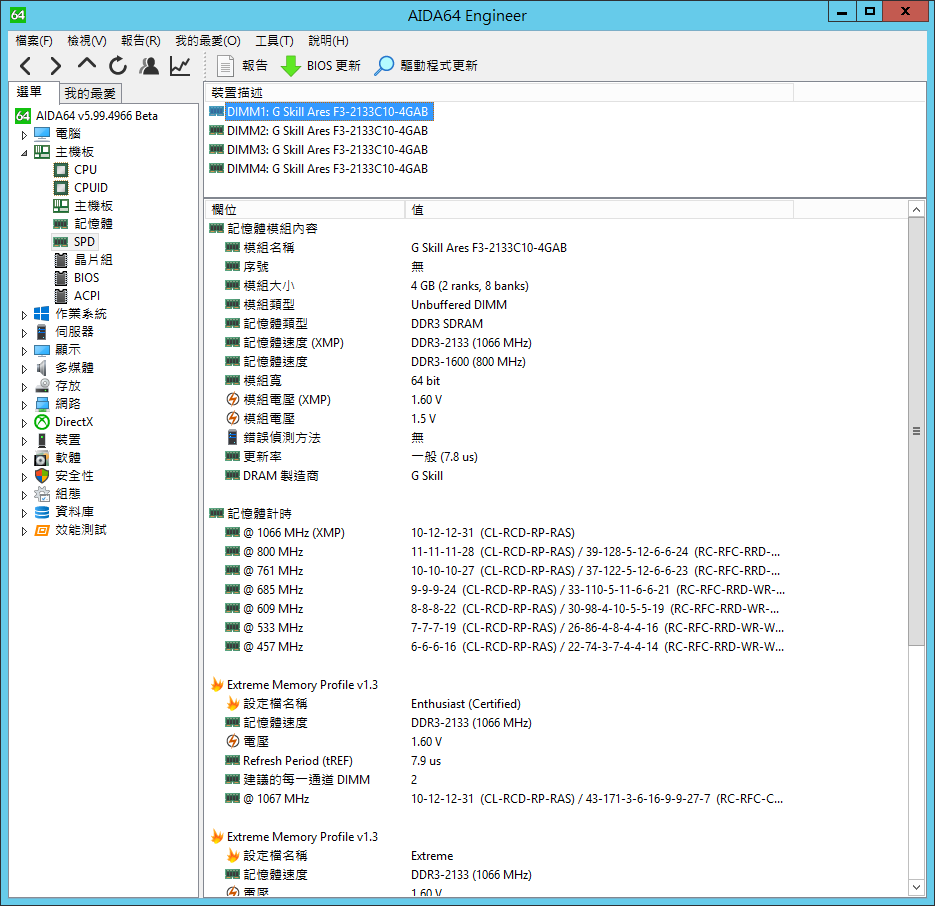Viewport: 935px width, 906px height.
Task: Click the DirectX Xbox icon in the tree
Action: coord(42,422)
